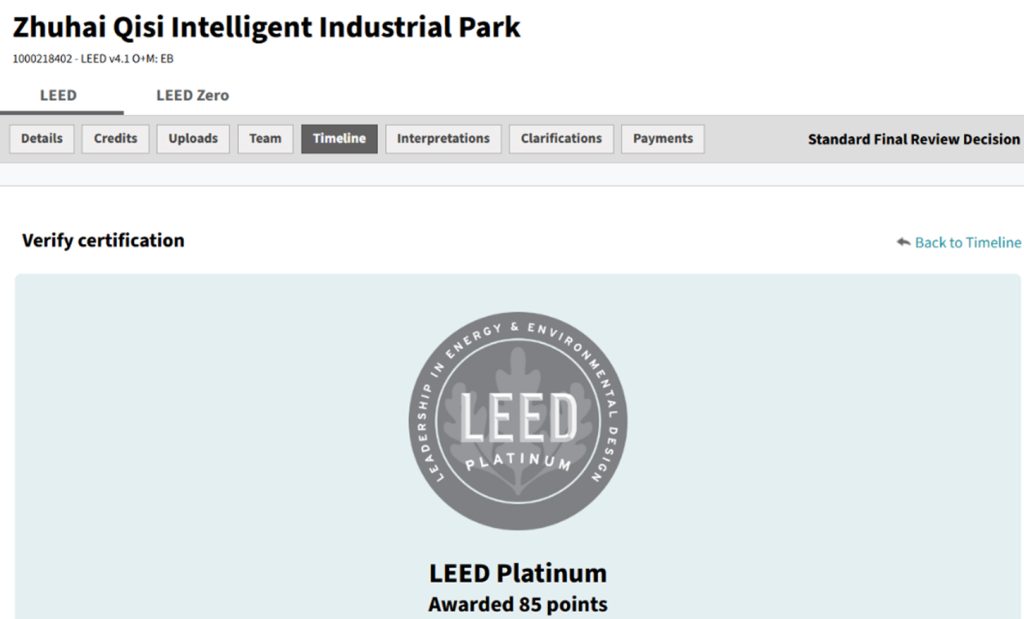Click the LEED Platinum certification badge
The width and height of the screenshot is (1024, 619).
[518, 420]
